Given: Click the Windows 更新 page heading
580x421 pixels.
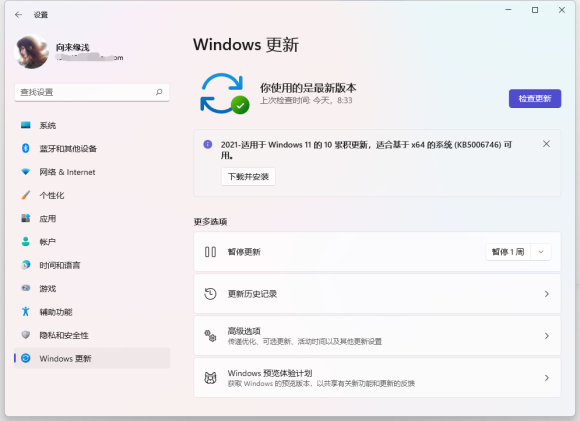Looking at the screenshot, I should 246,45.
